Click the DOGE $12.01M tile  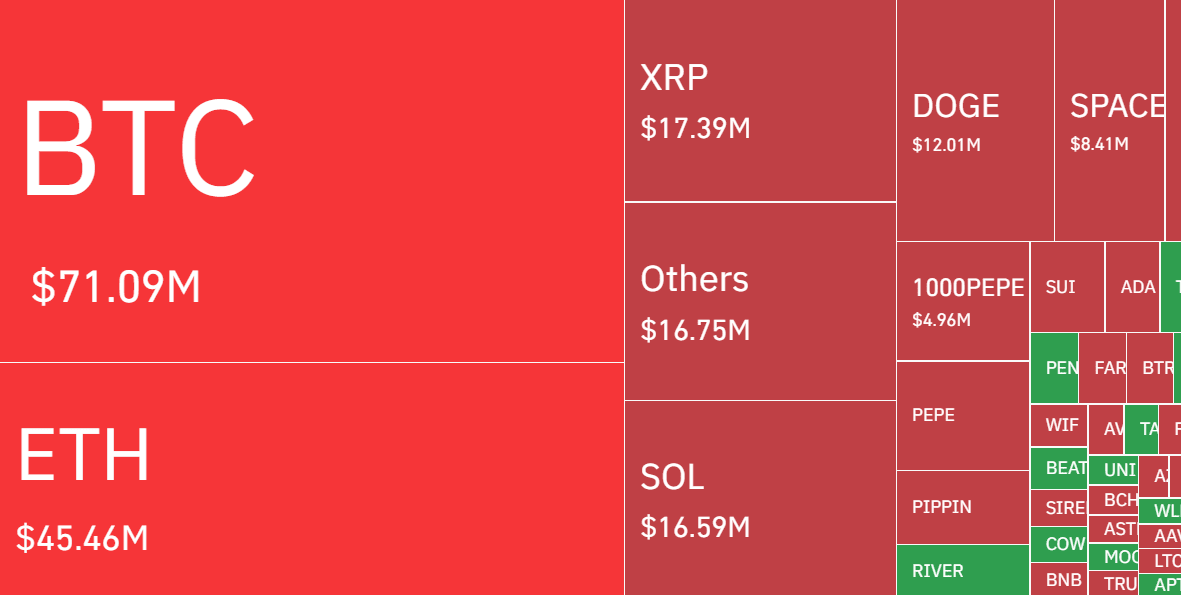(x=975, y=121)
